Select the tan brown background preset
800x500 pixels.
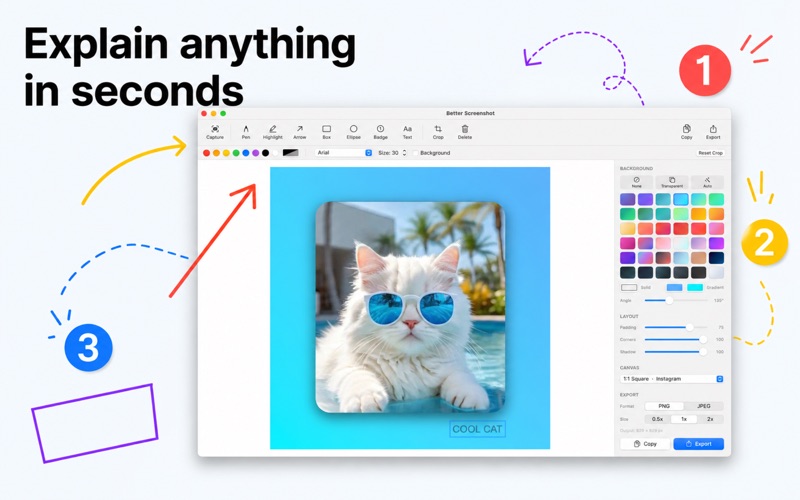pyautogui.click(x=698, y=258)
